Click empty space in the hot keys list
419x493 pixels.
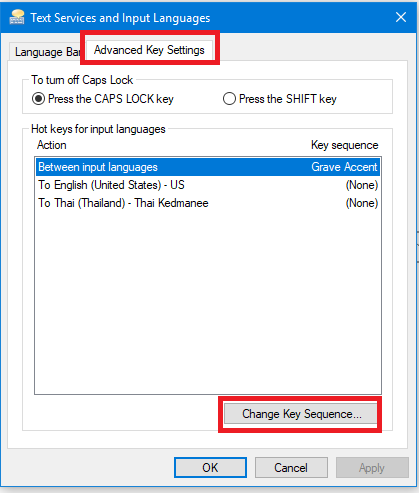208,300
